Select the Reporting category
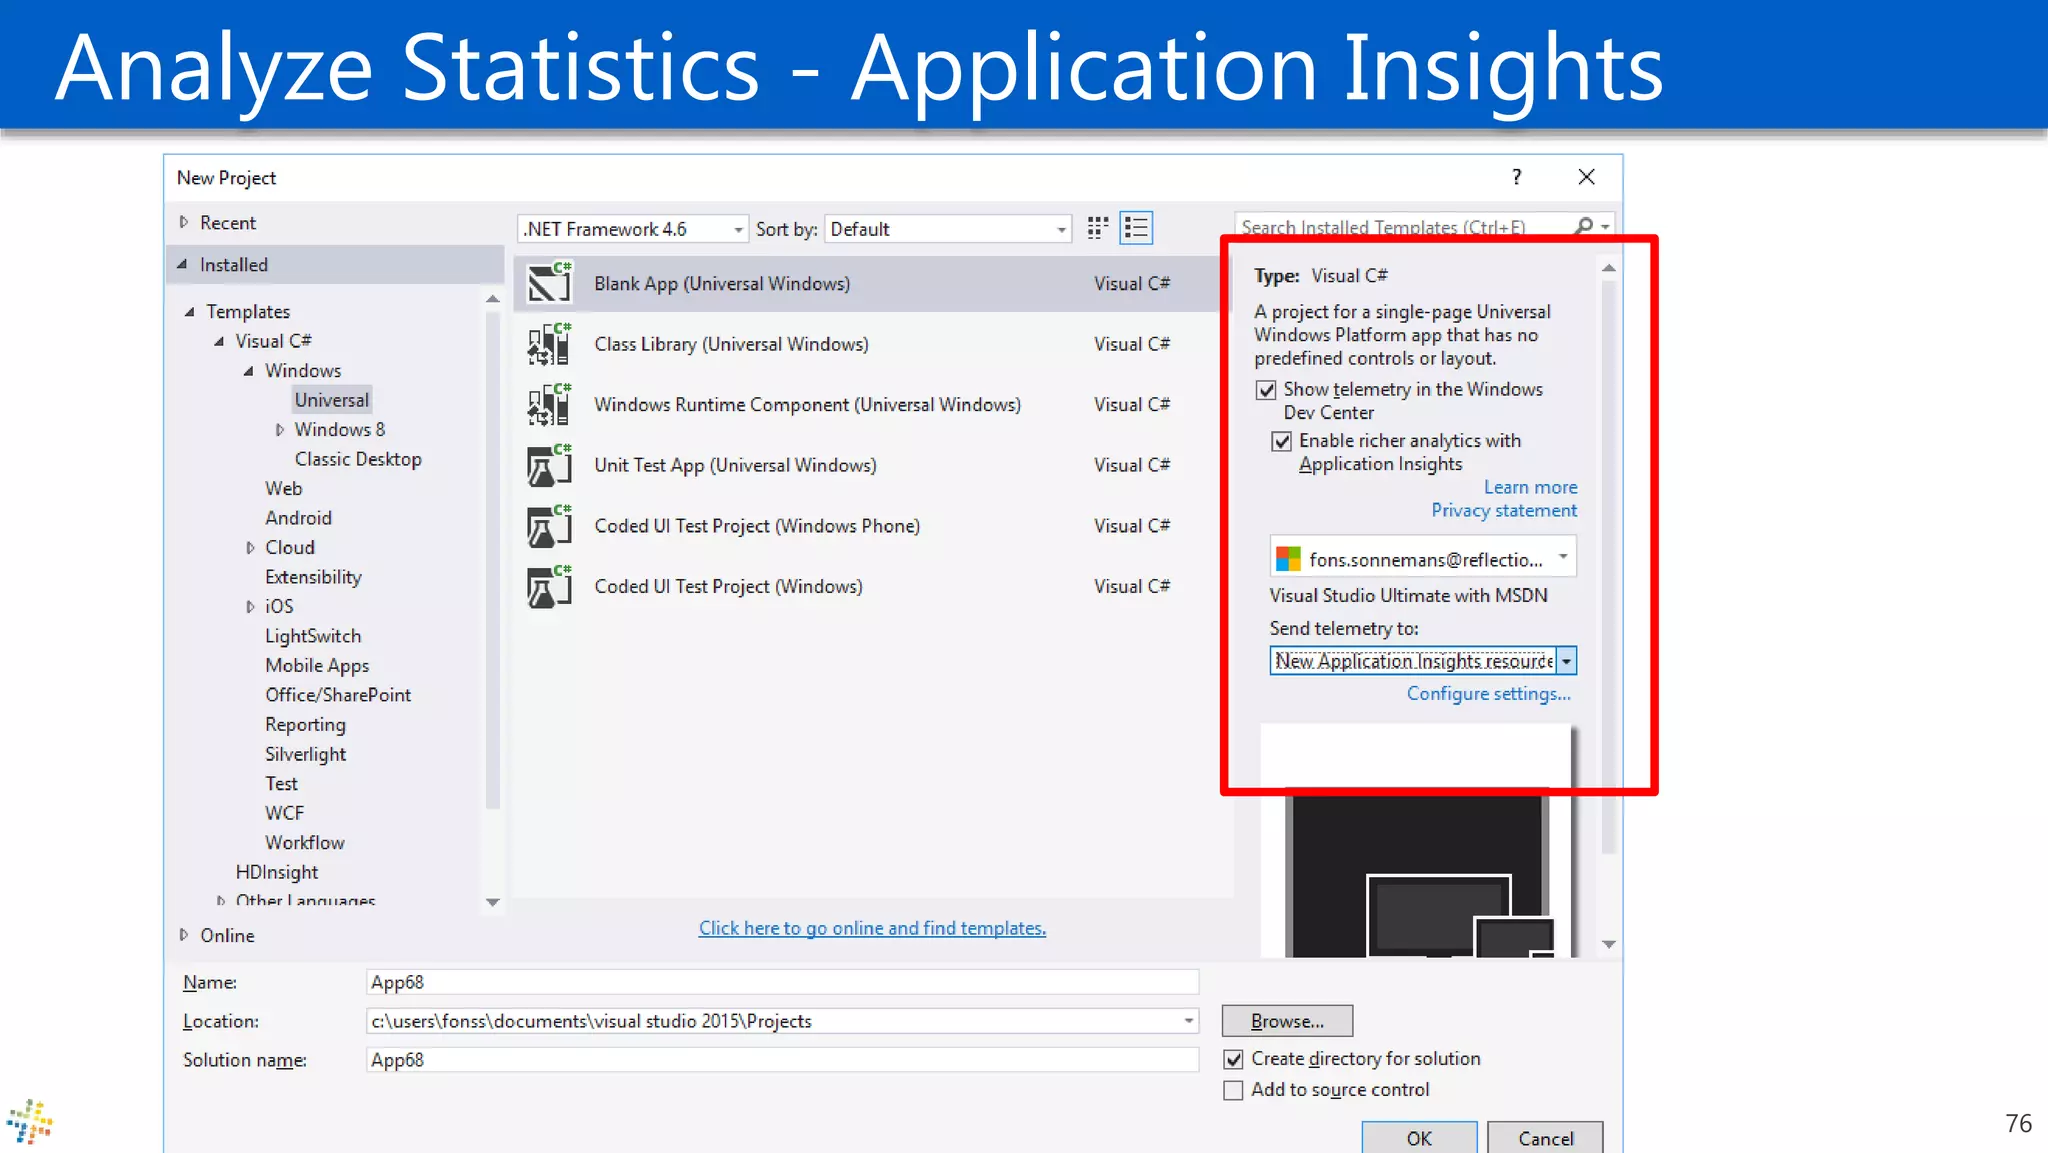This screenshot has width=2048, height=1153. [305, 725]
